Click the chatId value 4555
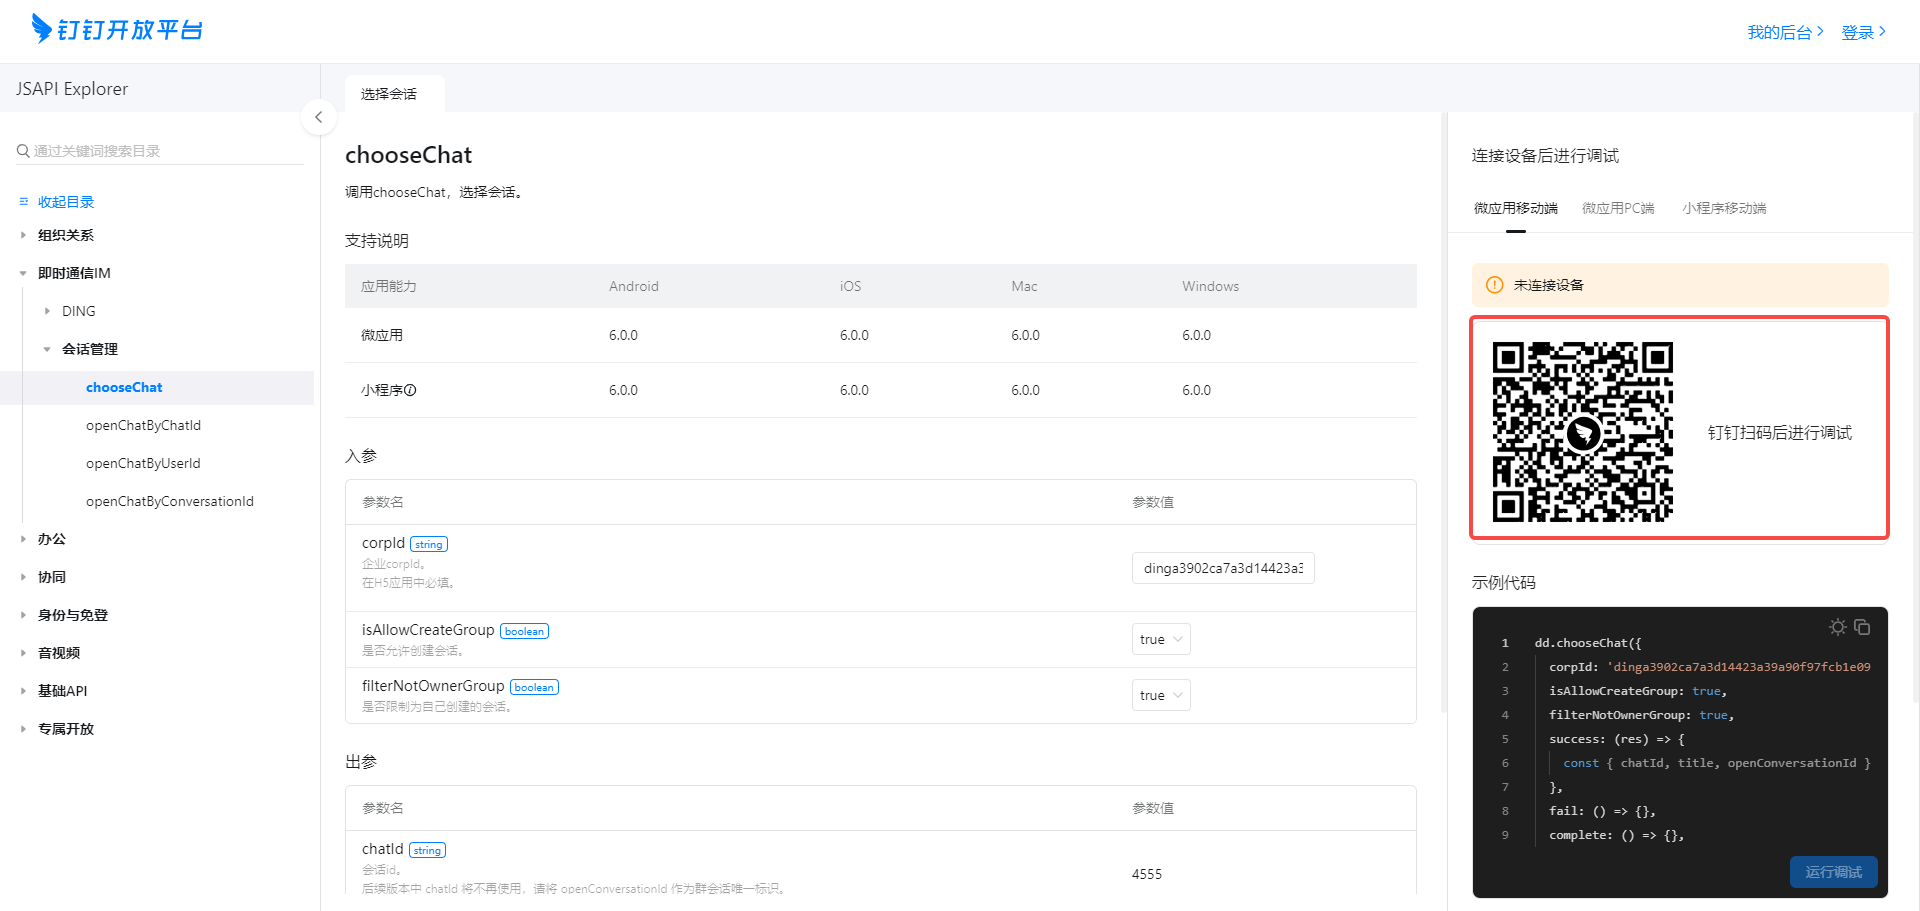The image size is (1920, 911). click(x=1147, y=874)
